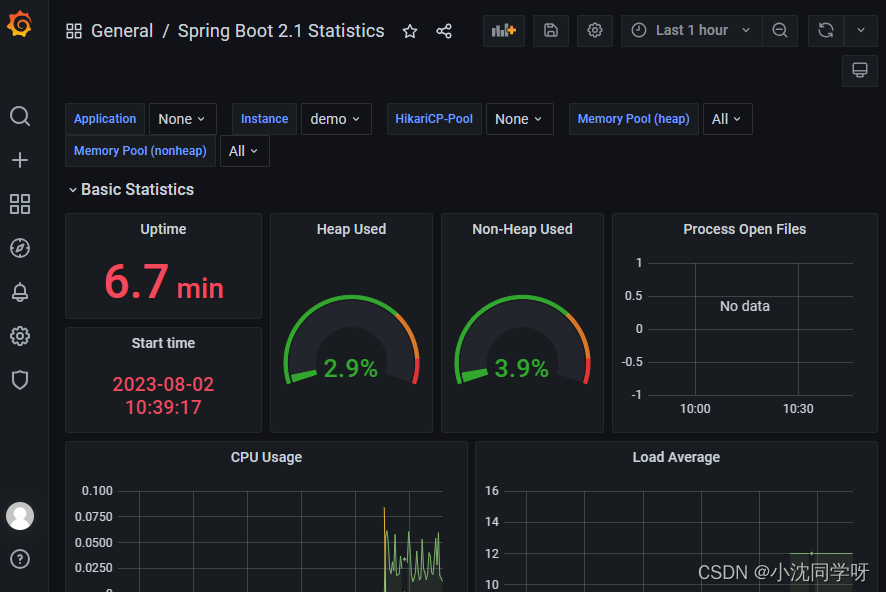
Task: Add a new panel with chart icon
Action: (x=503, y=31)
